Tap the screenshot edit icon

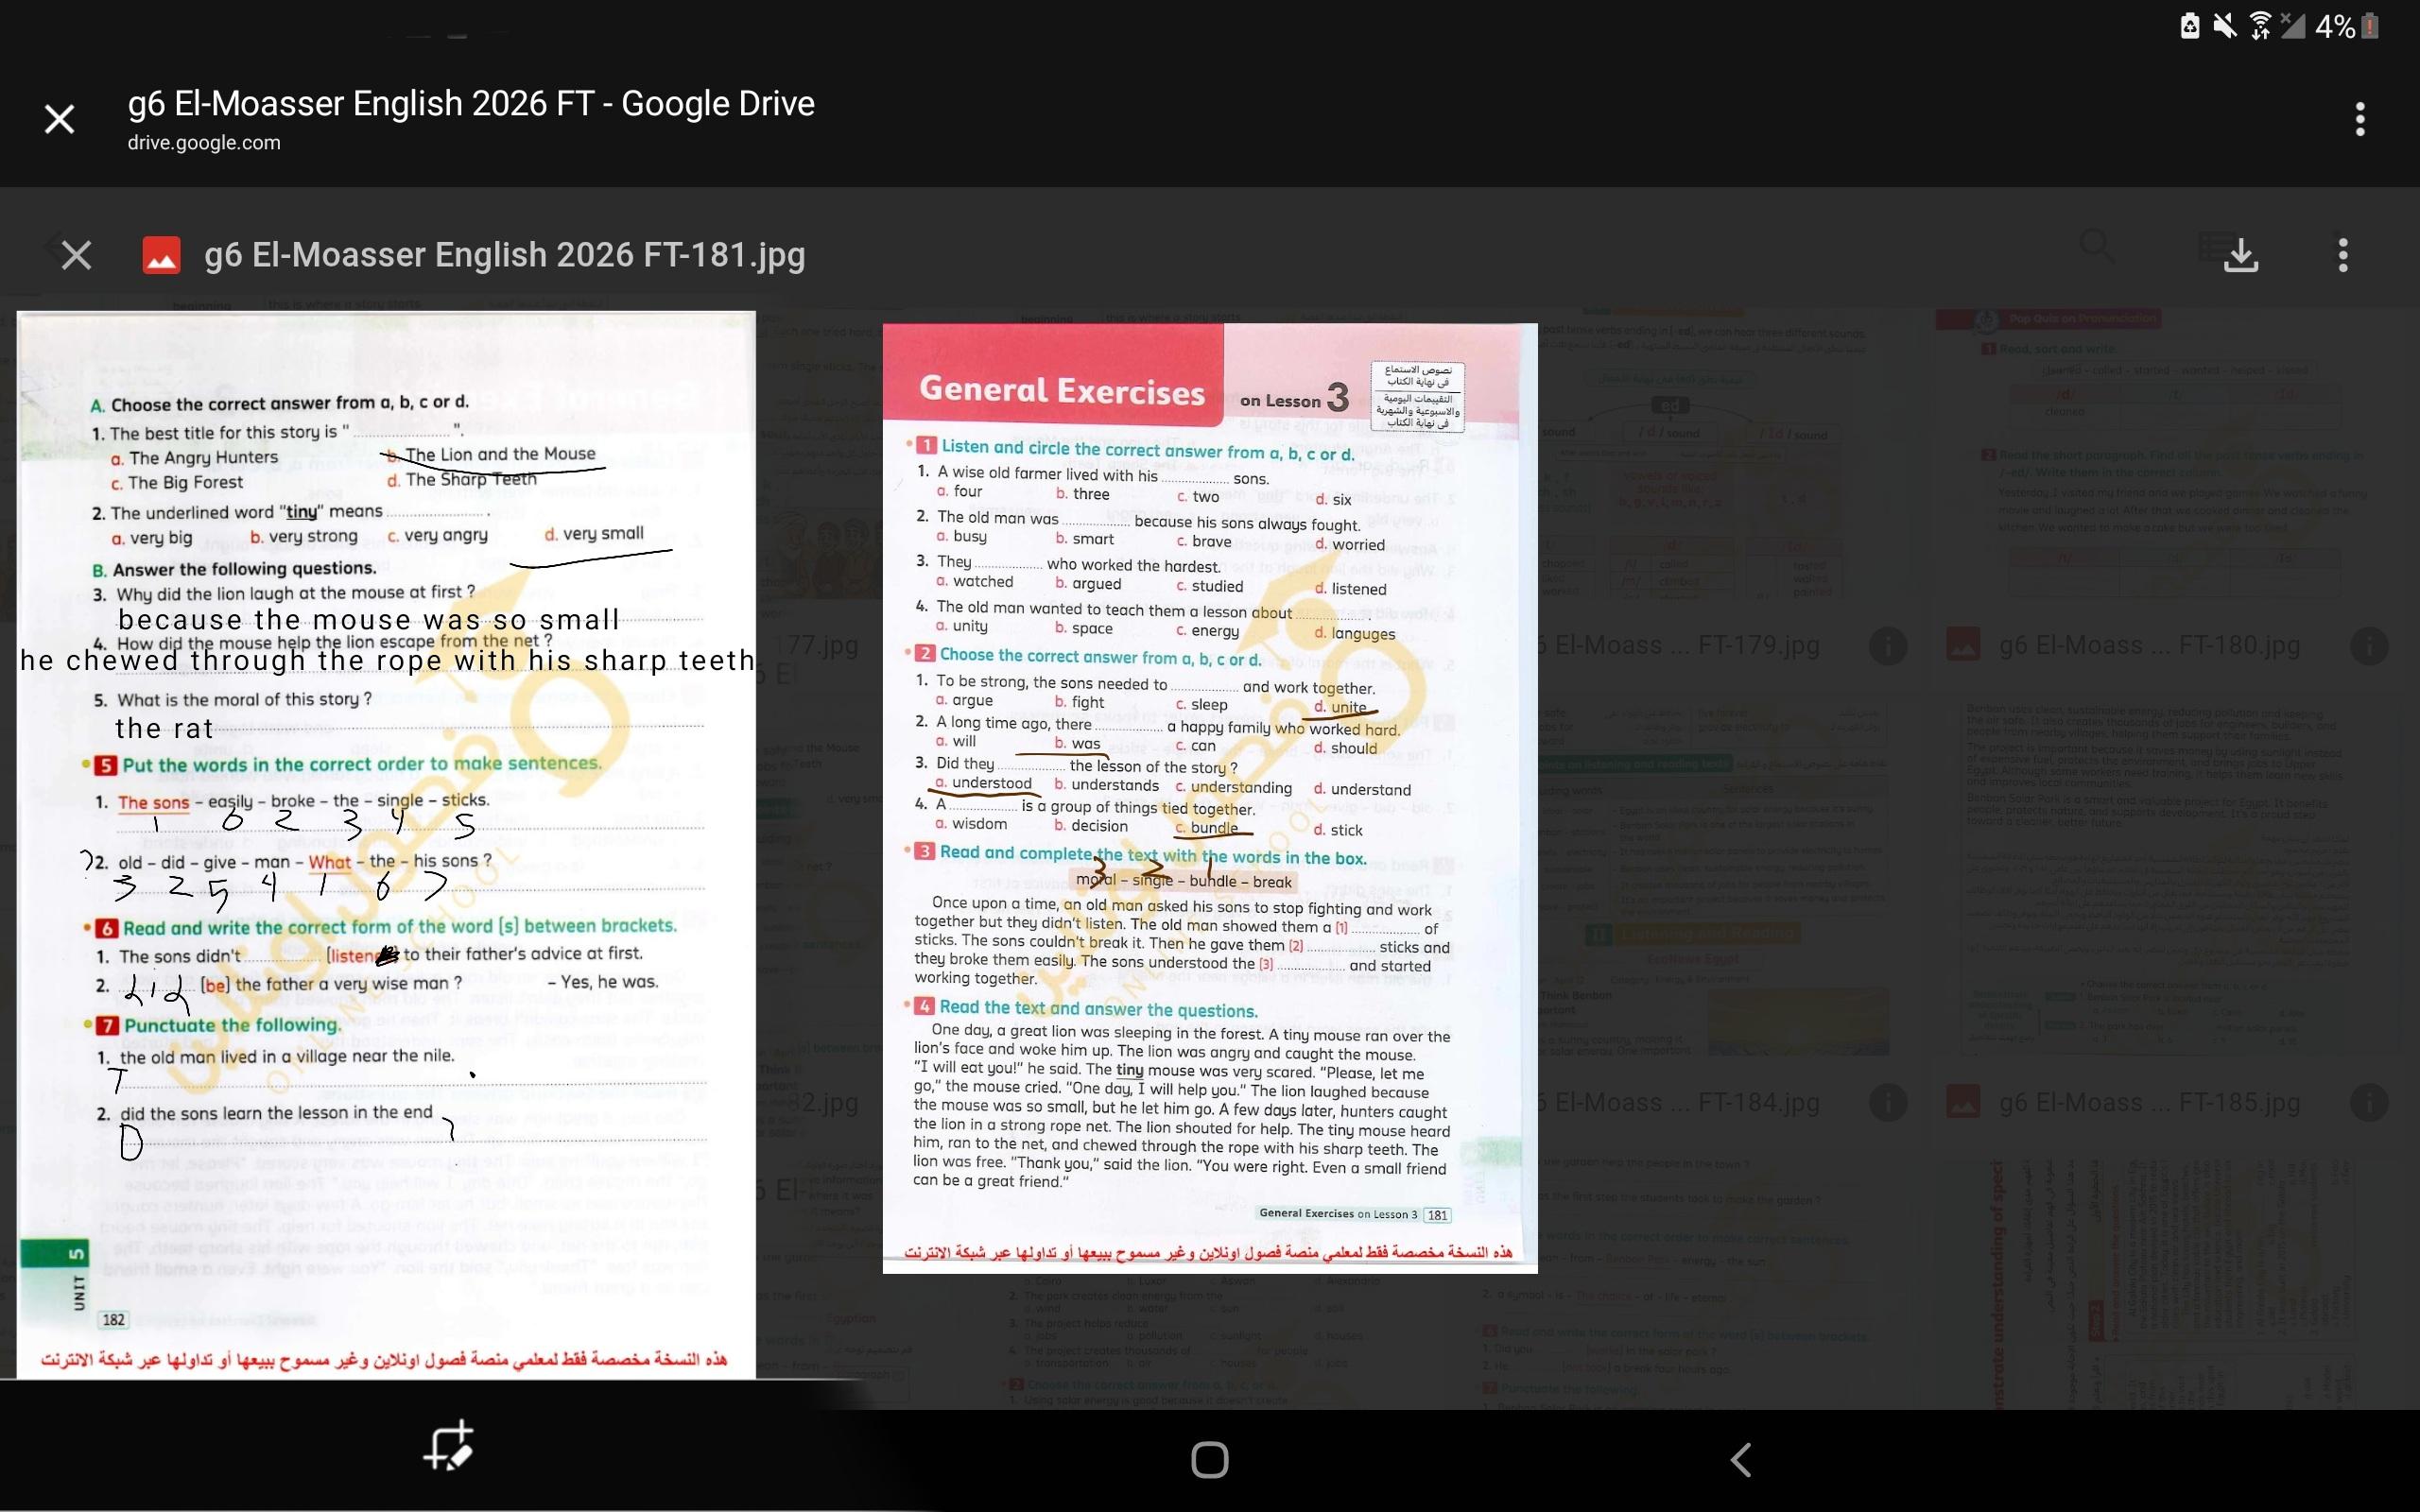pos(448,1446)
